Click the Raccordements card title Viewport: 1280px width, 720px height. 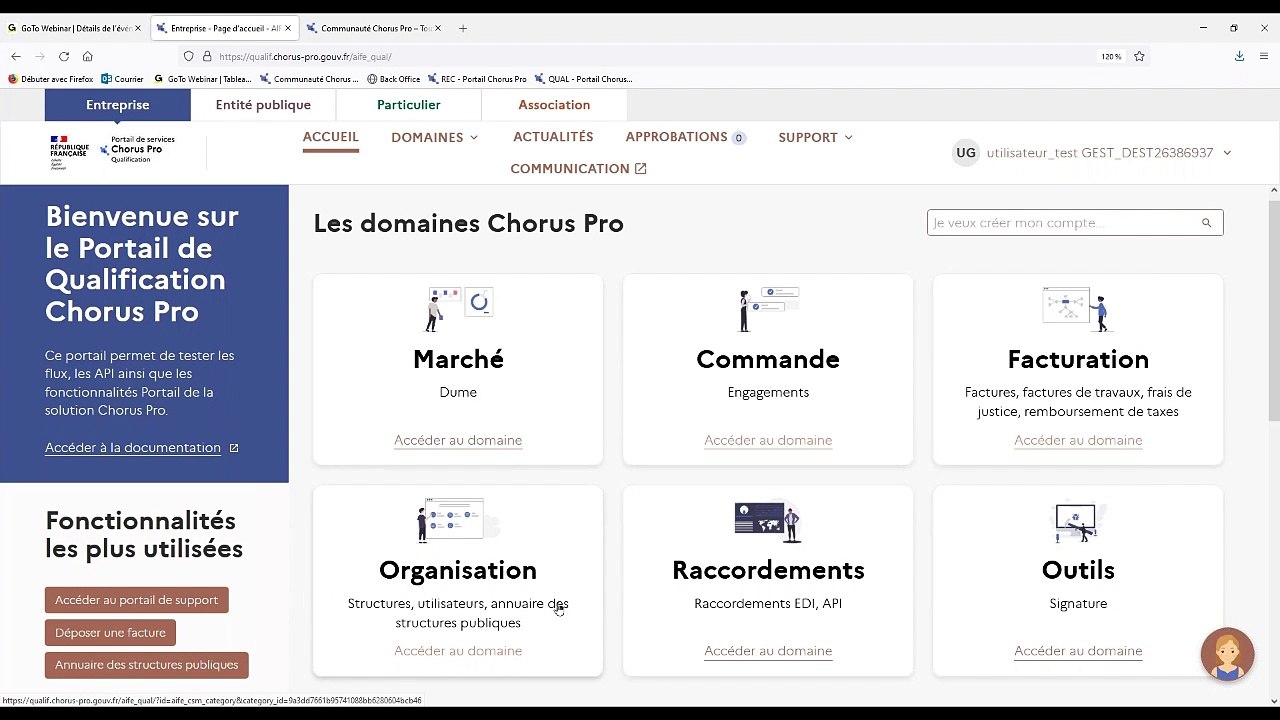pyautogui.click(x=768, y=570)
